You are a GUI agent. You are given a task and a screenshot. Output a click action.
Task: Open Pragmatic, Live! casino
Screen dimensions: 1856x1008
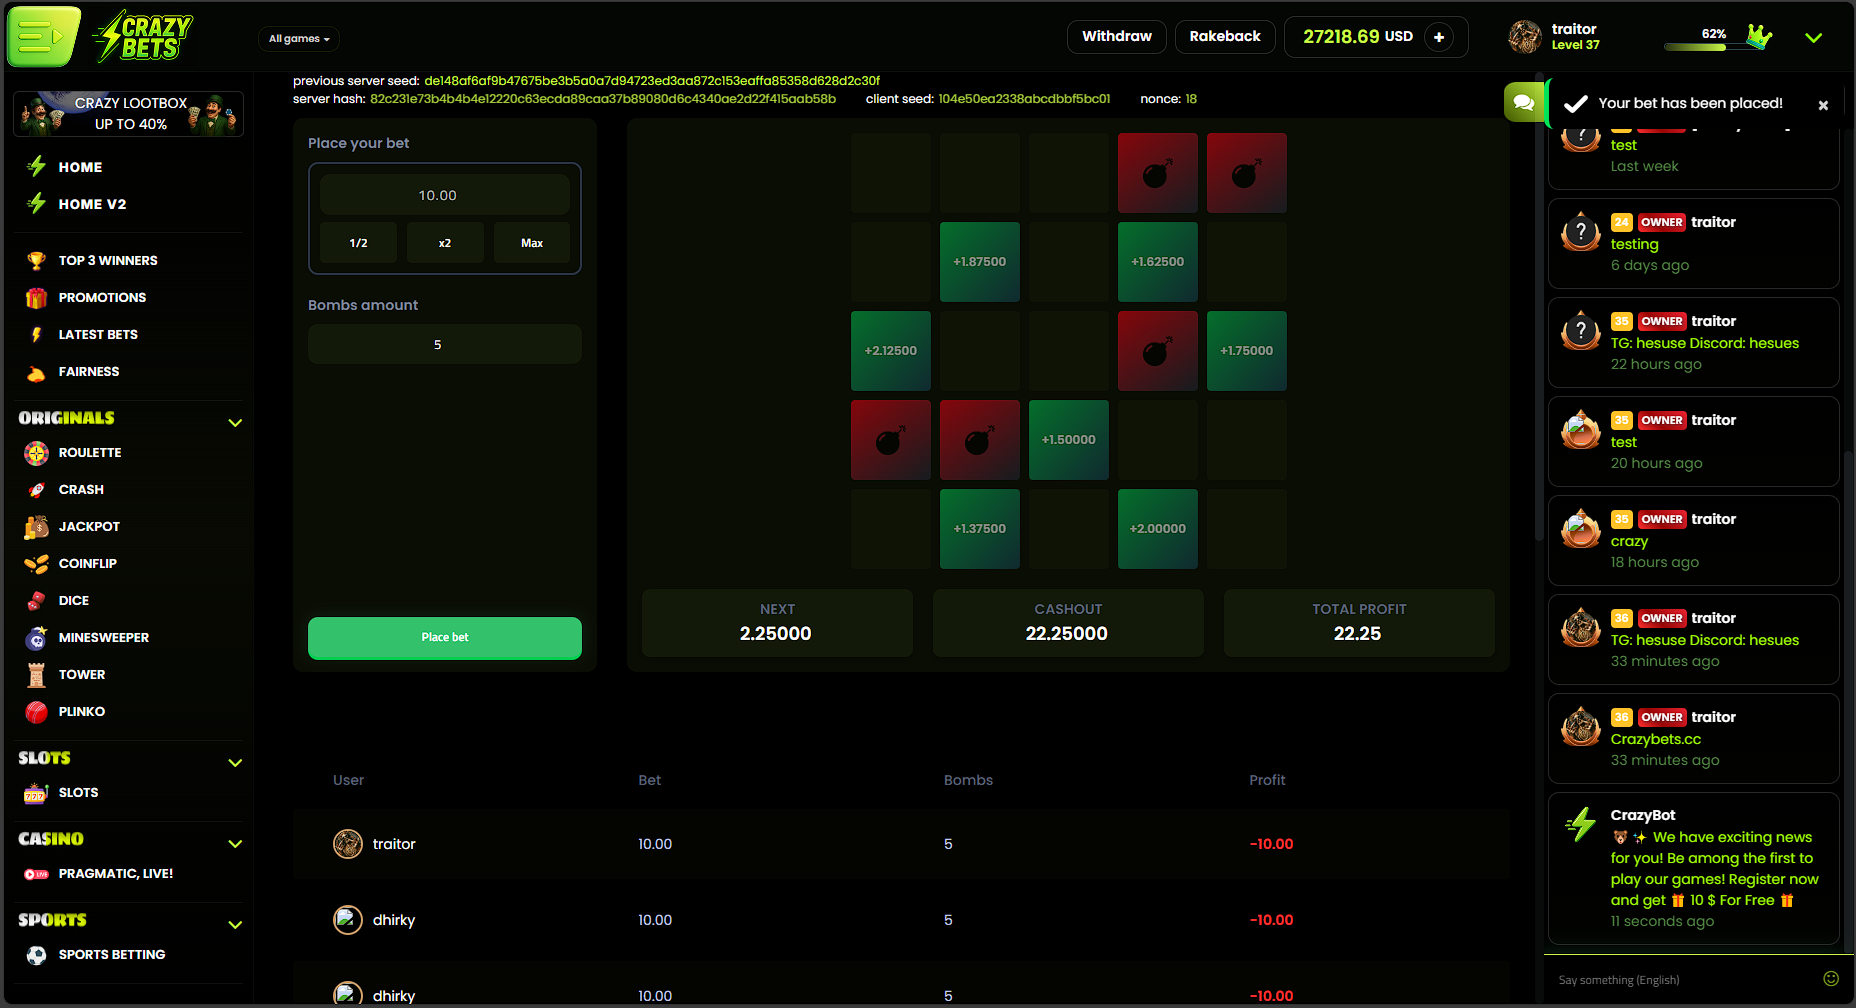115,874
